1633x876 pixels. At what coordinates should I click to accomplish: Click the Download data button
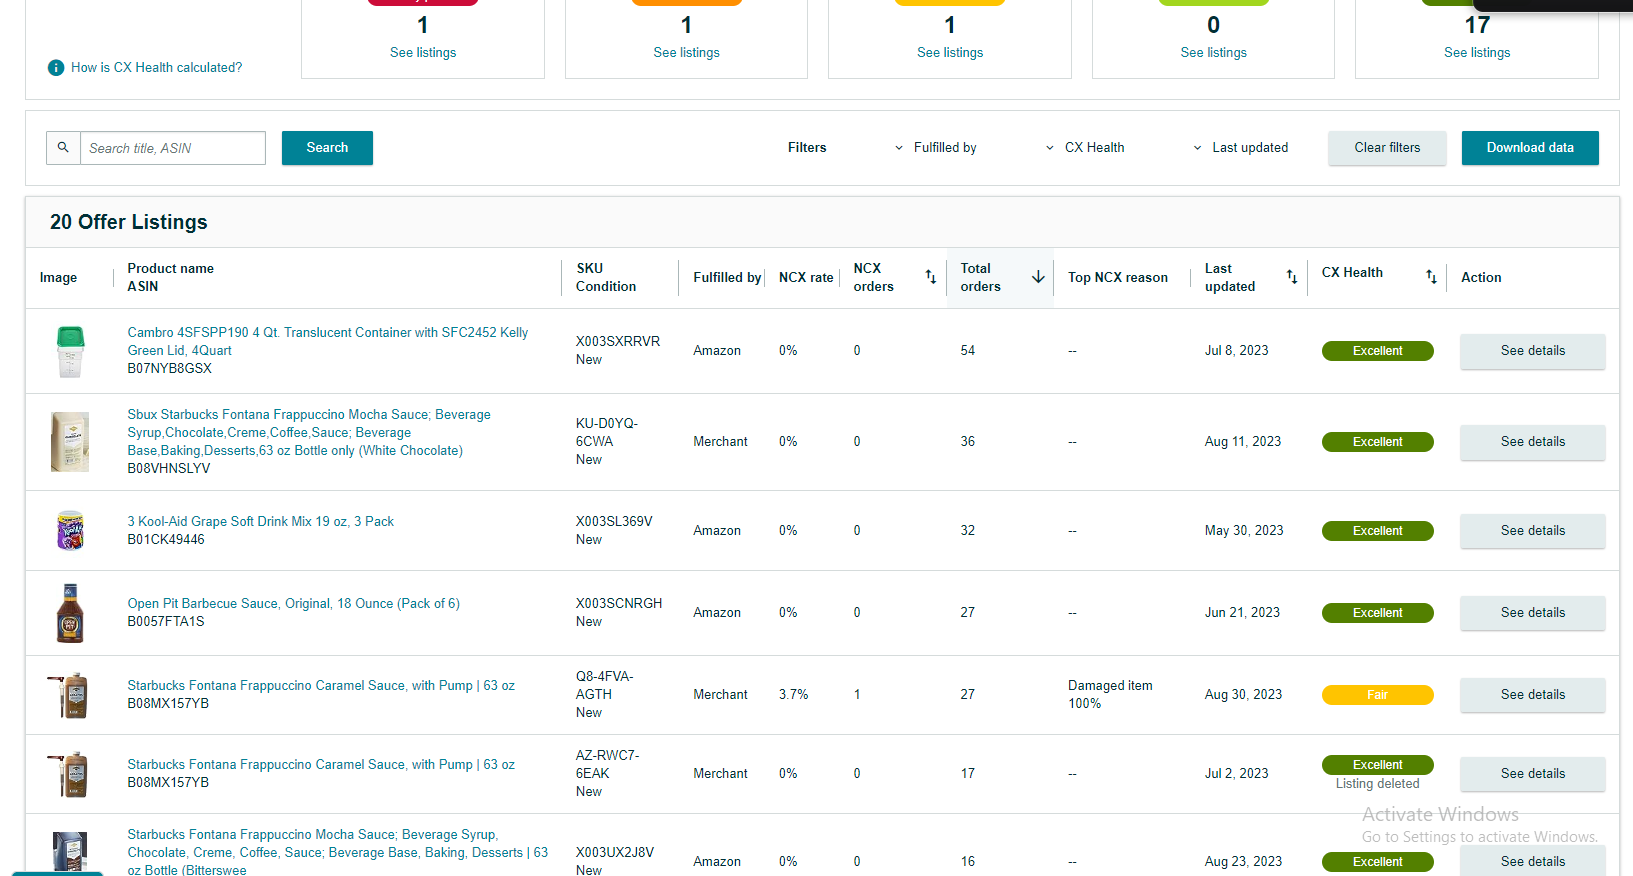pos(1530,148)
